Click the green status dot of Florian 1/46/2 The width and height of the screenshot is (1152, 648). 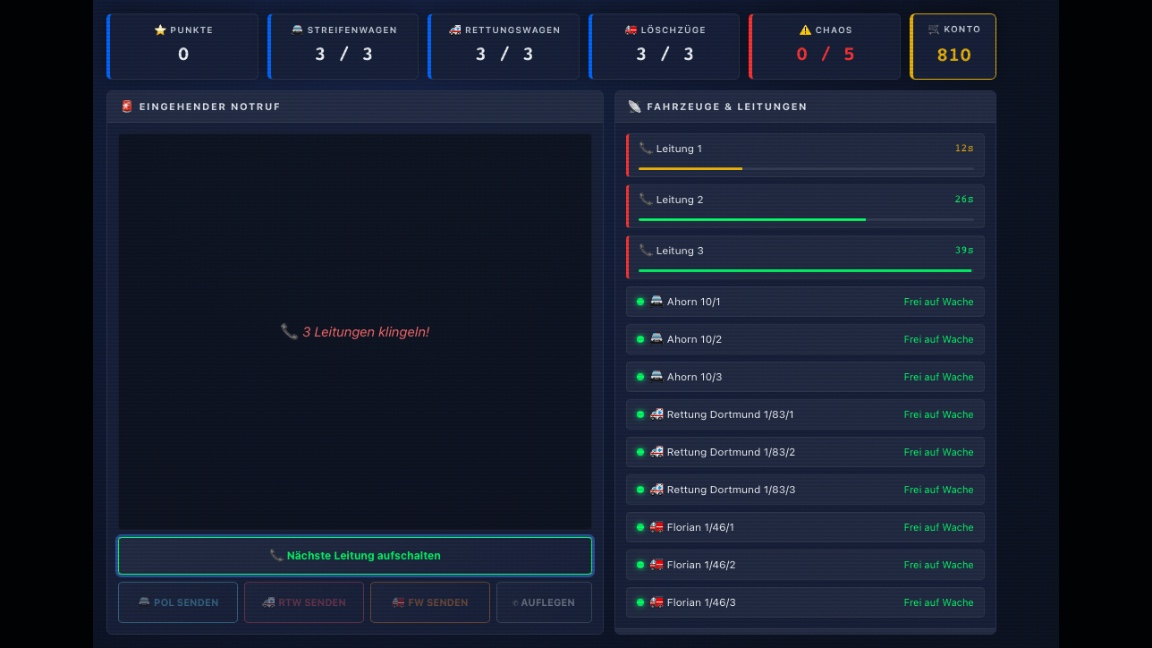(x=640, y=565)
